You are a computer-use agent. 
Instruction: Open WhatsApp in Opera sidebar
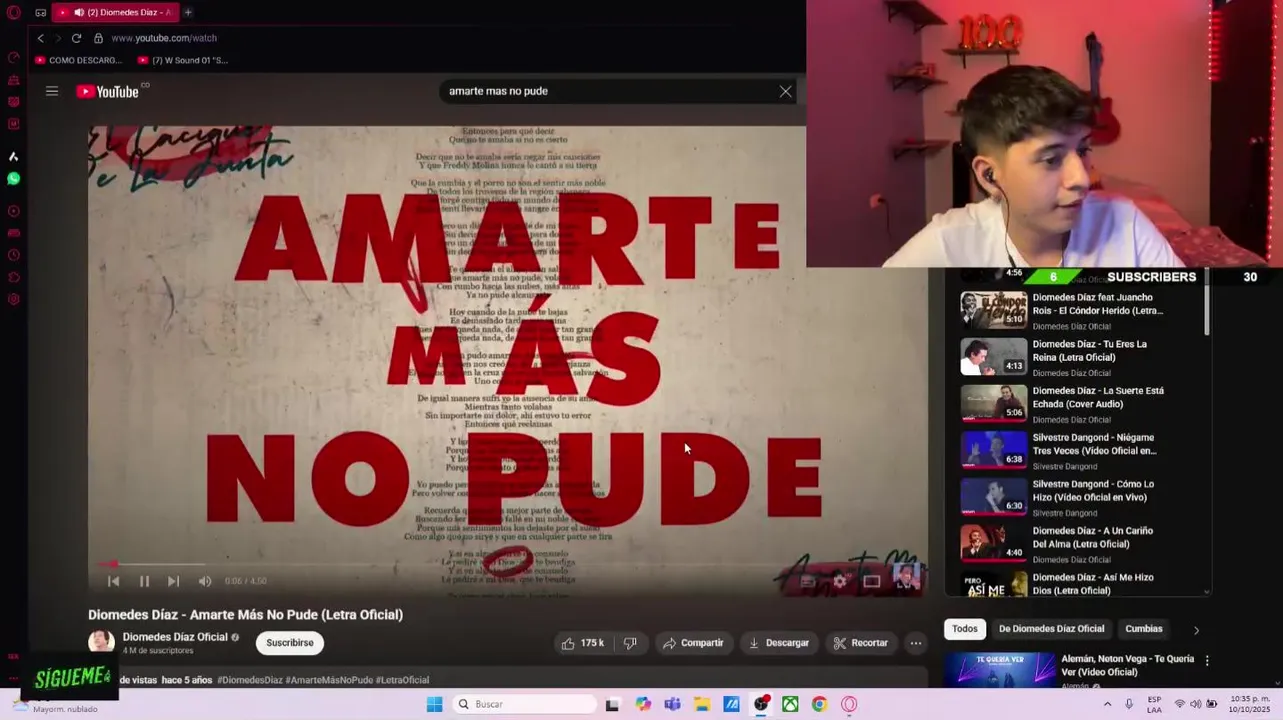13,179
